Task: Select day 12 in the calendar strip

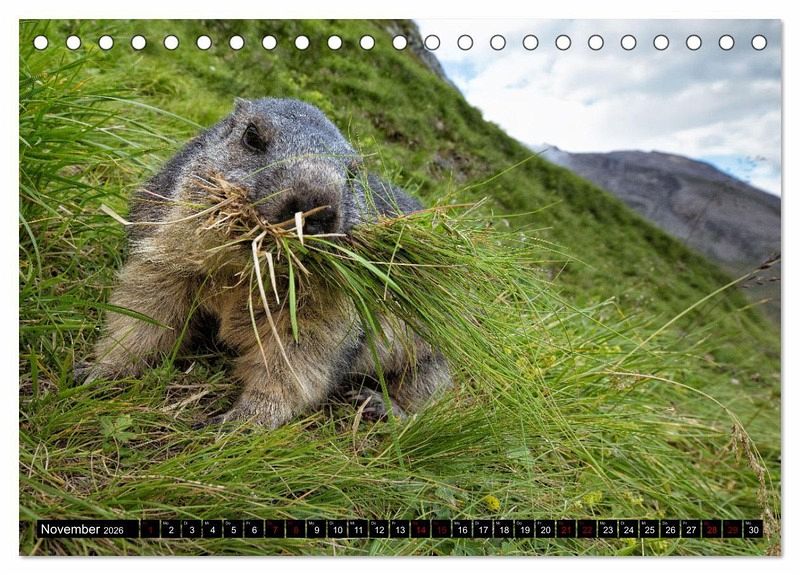Action: tap(379, 530)
